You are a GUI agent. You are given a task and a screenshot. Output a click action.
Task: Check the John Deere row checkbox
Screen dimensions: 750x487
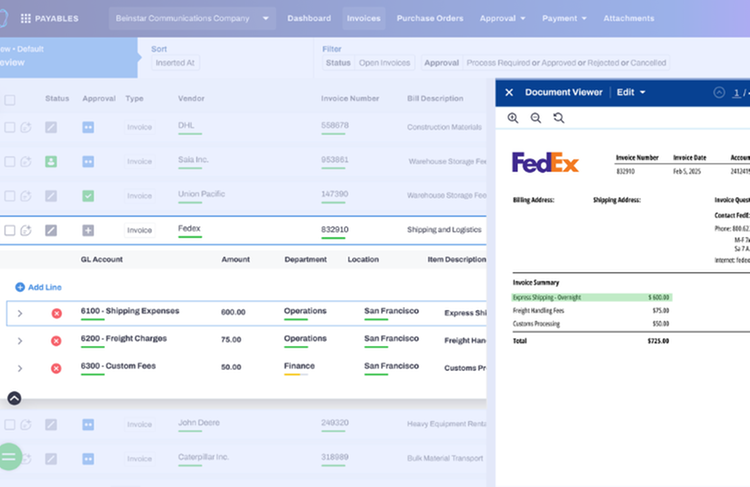coord(10,424)
